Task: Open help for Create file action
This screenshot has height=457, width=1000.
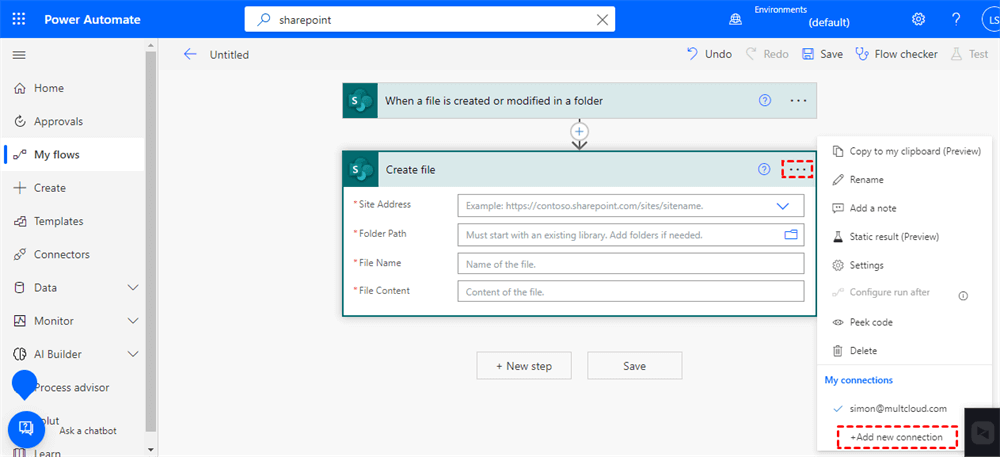Action: (764, 169)
